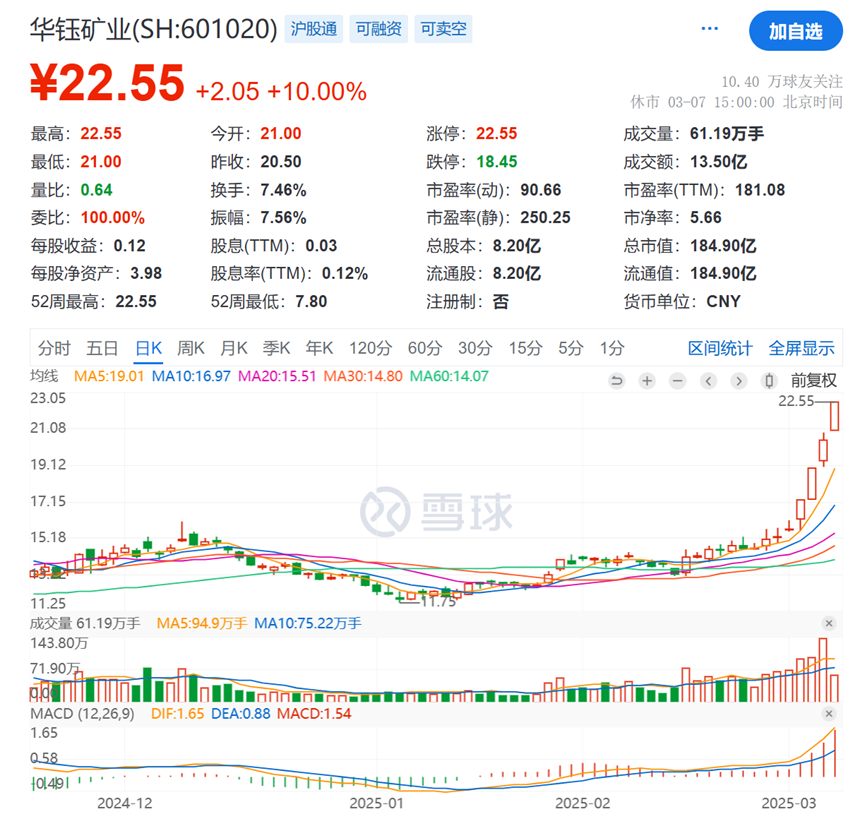
Task: Hide the MACD panel via its × toggle
Action: pos(830,714)
